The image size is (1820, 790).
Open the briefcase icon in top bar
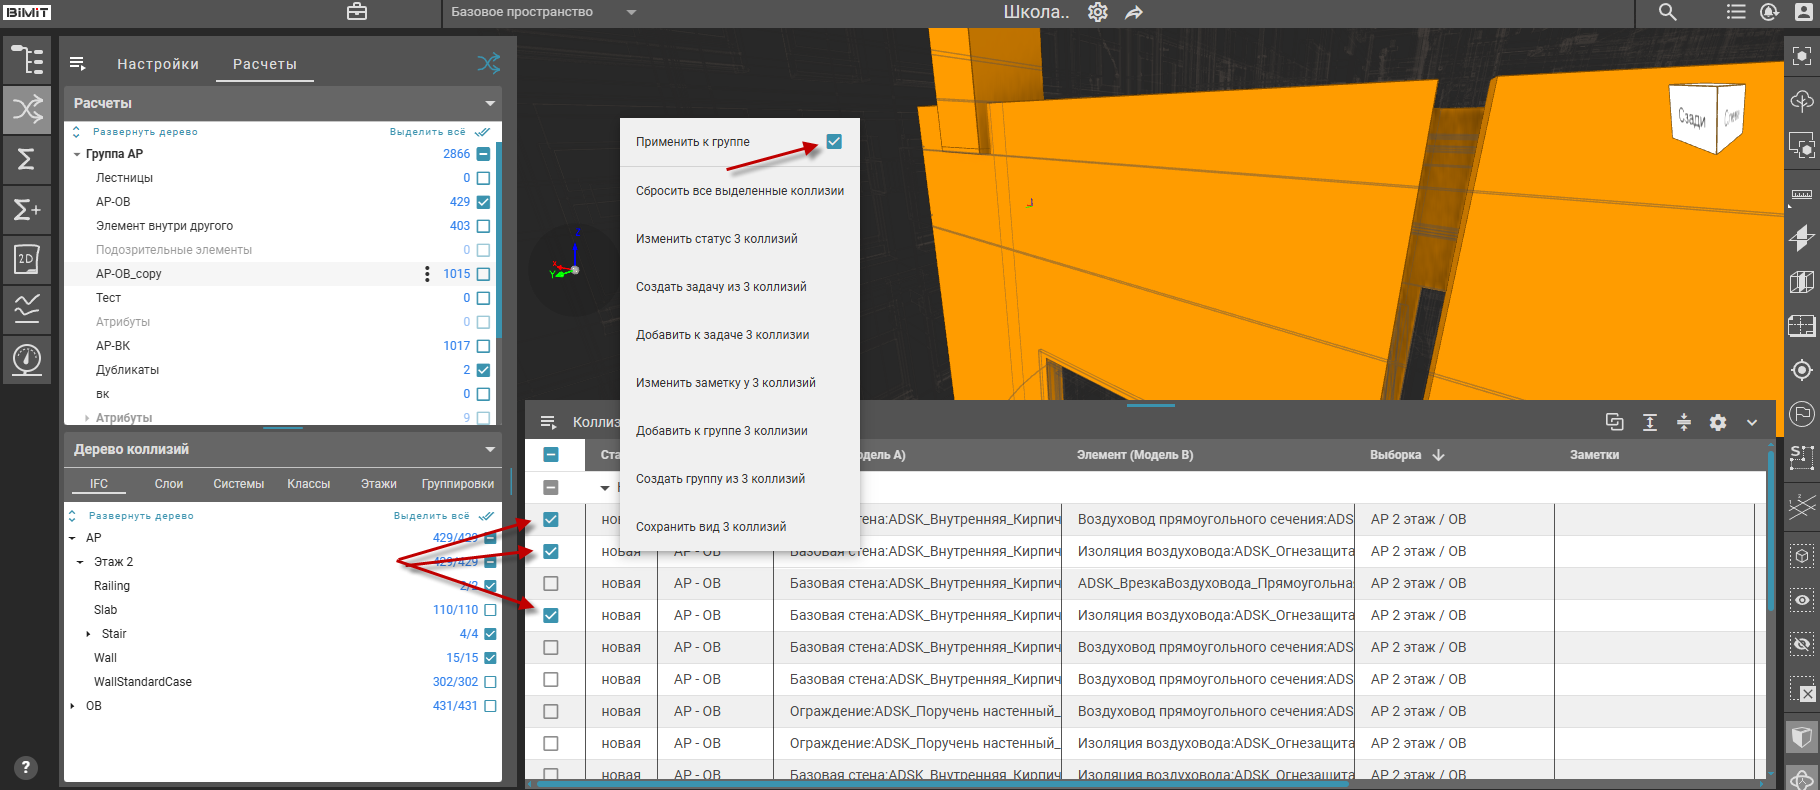click(357, 12)
